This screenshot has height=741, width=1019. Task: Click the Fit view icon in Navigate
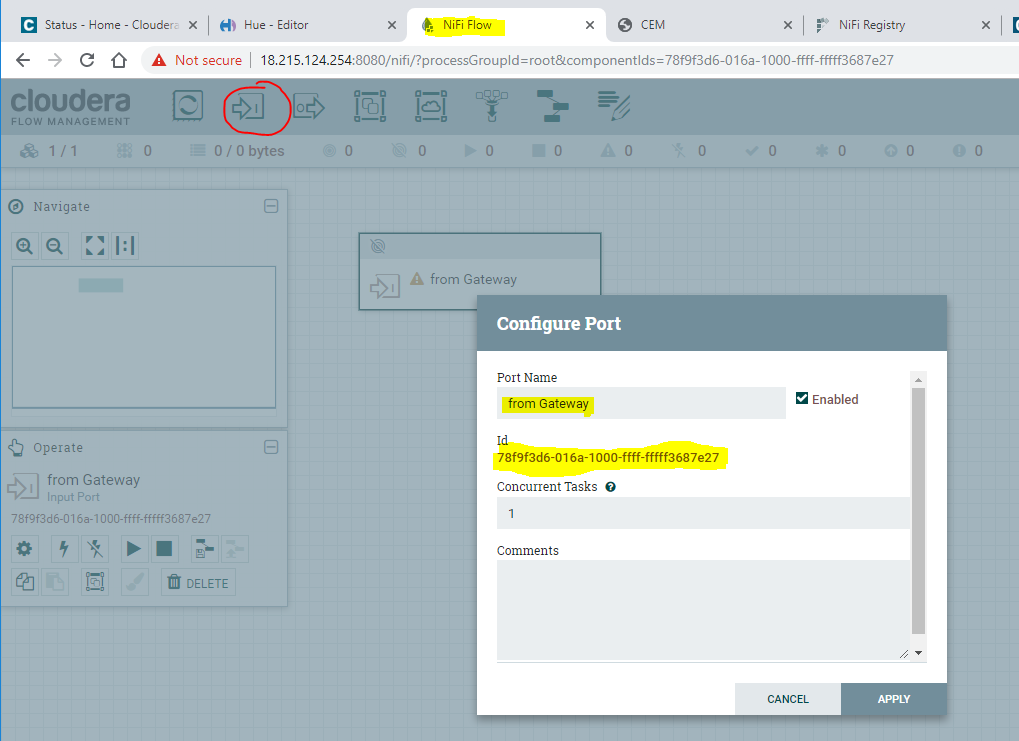point(95,246)
